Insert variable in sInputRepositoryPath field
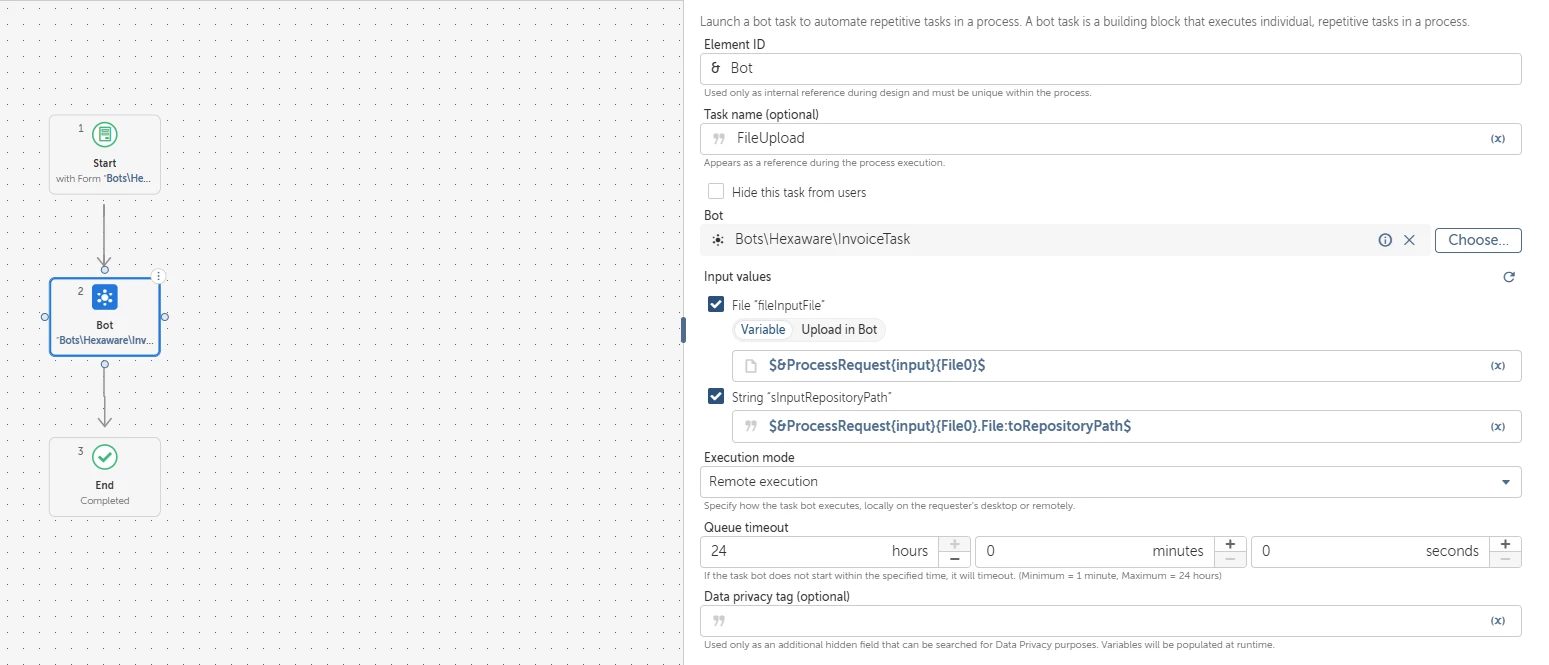The image size is (1549, 665). (1498, 426)
